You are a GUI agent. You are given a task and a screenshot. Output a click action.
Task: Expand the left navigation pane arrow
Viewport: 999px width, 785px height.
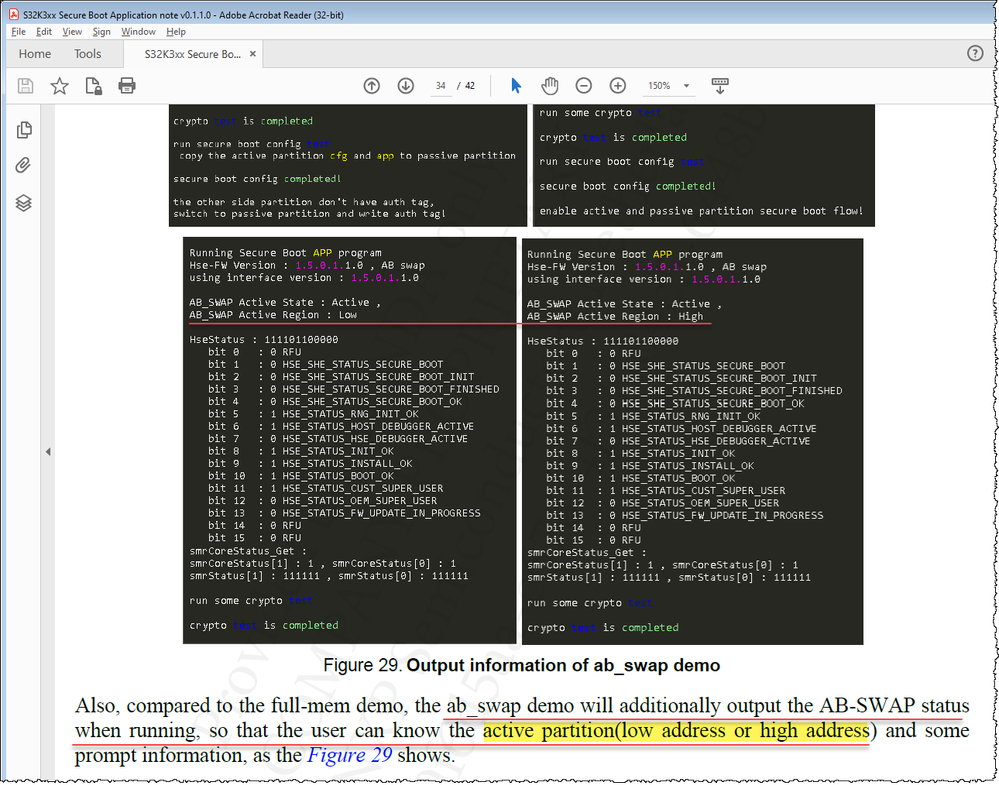48,452
